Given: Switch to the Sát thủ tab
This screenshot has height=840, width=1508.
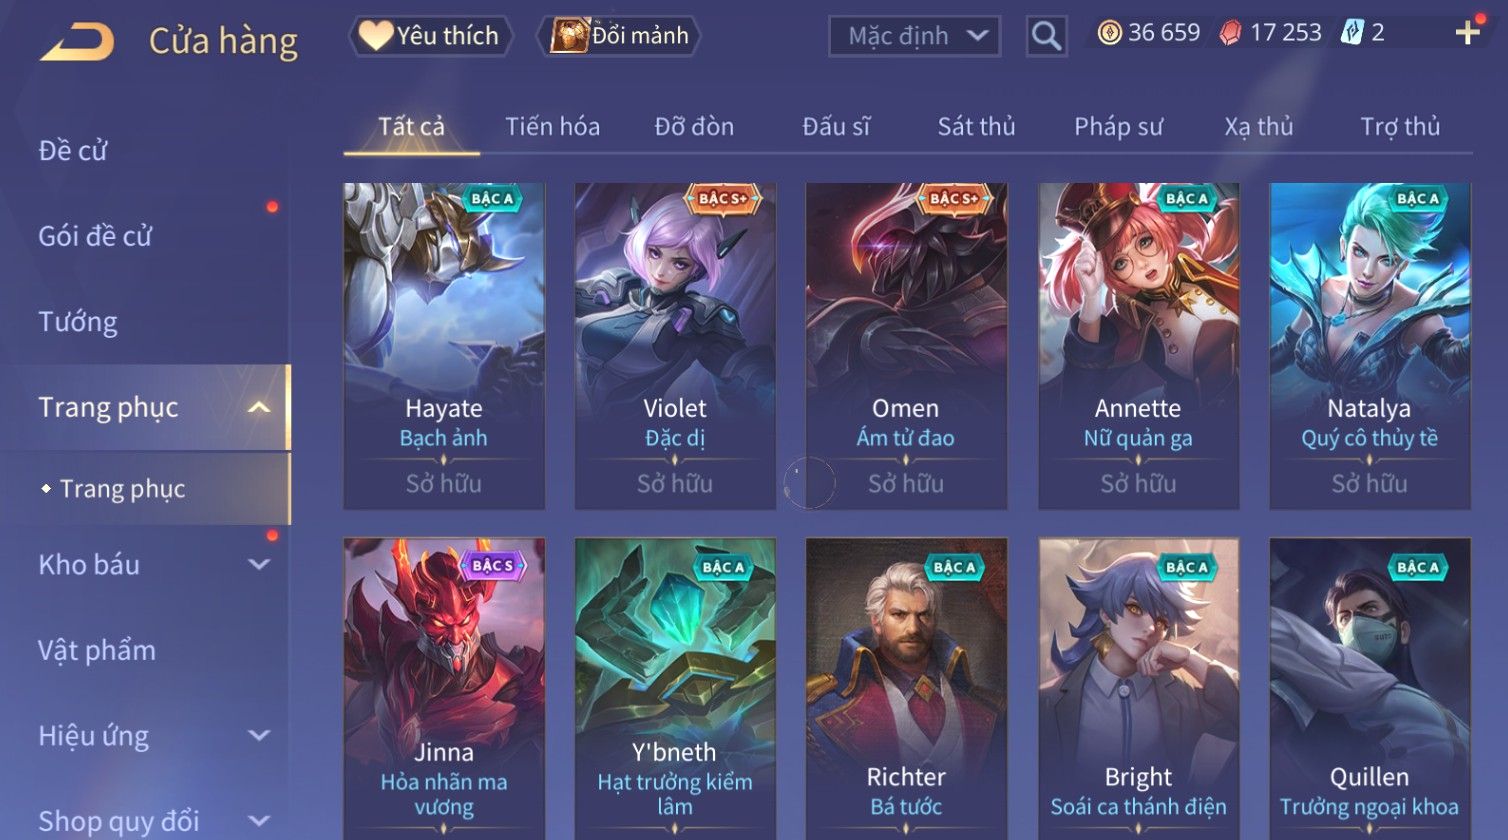Looking at the screenshot, I should (x=976, y=126).
